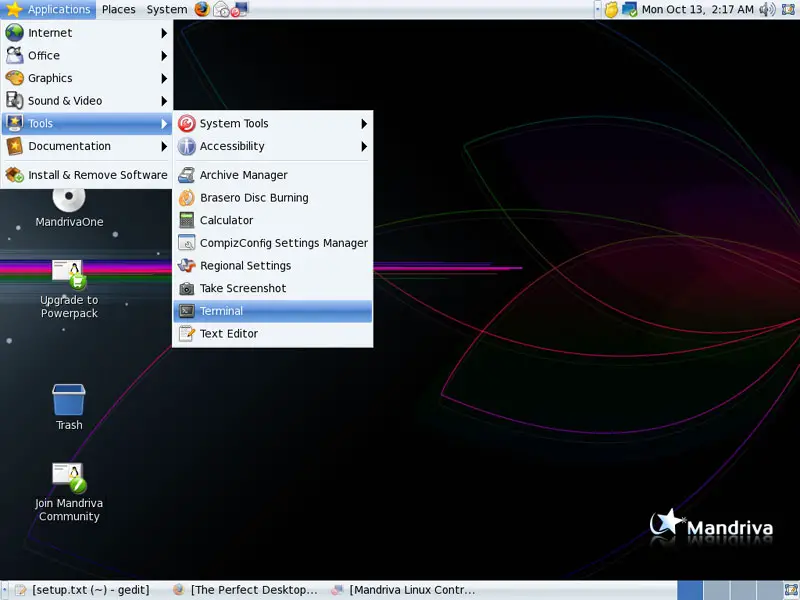This screenshot has height=600, width=800.
Task: Open the Places menu
Action: (118, 9)
